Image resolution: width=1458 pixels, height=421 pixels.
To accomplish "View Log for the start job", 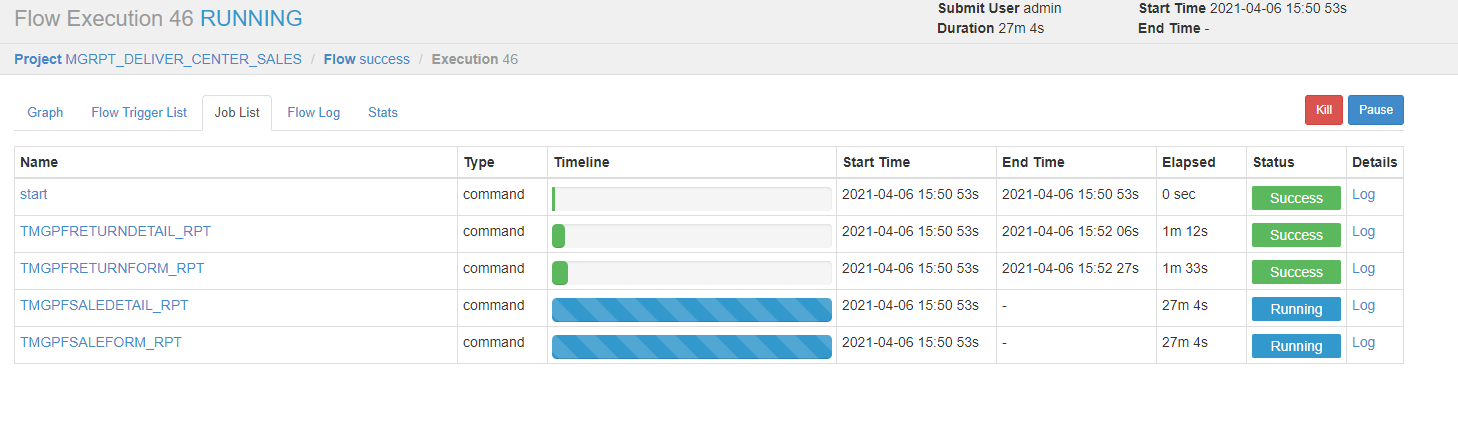I will (x=1363, y=194).
